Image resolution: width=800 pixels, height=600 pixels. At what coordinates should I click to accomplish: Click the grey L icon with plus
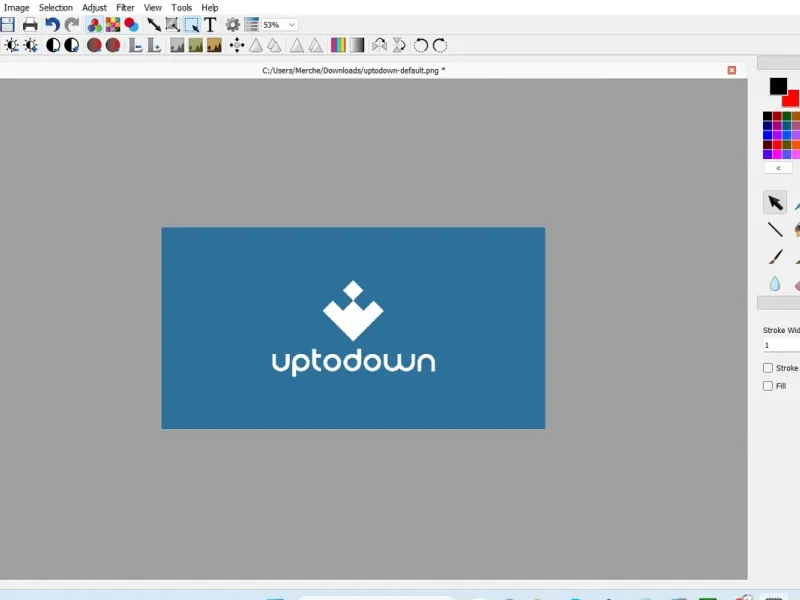pos(154,45)
